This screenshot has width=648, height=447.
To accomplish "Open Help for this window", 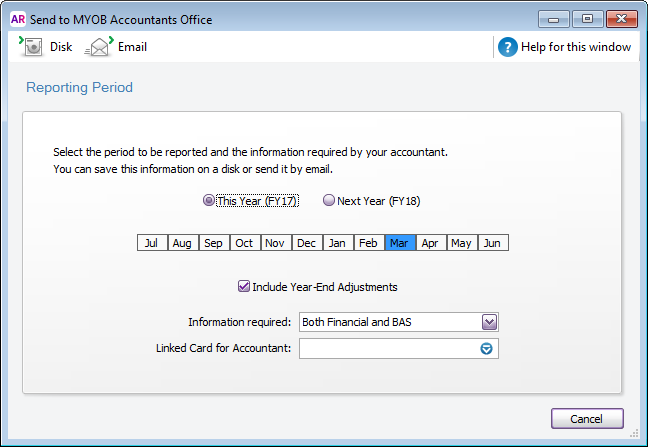I will 508,47.
